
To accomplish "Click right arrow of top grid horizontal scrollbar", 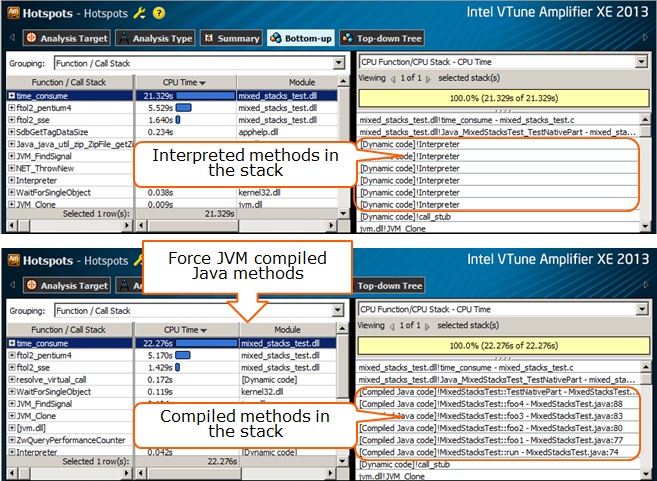I will pyautogui.click(x=331, y=226).
